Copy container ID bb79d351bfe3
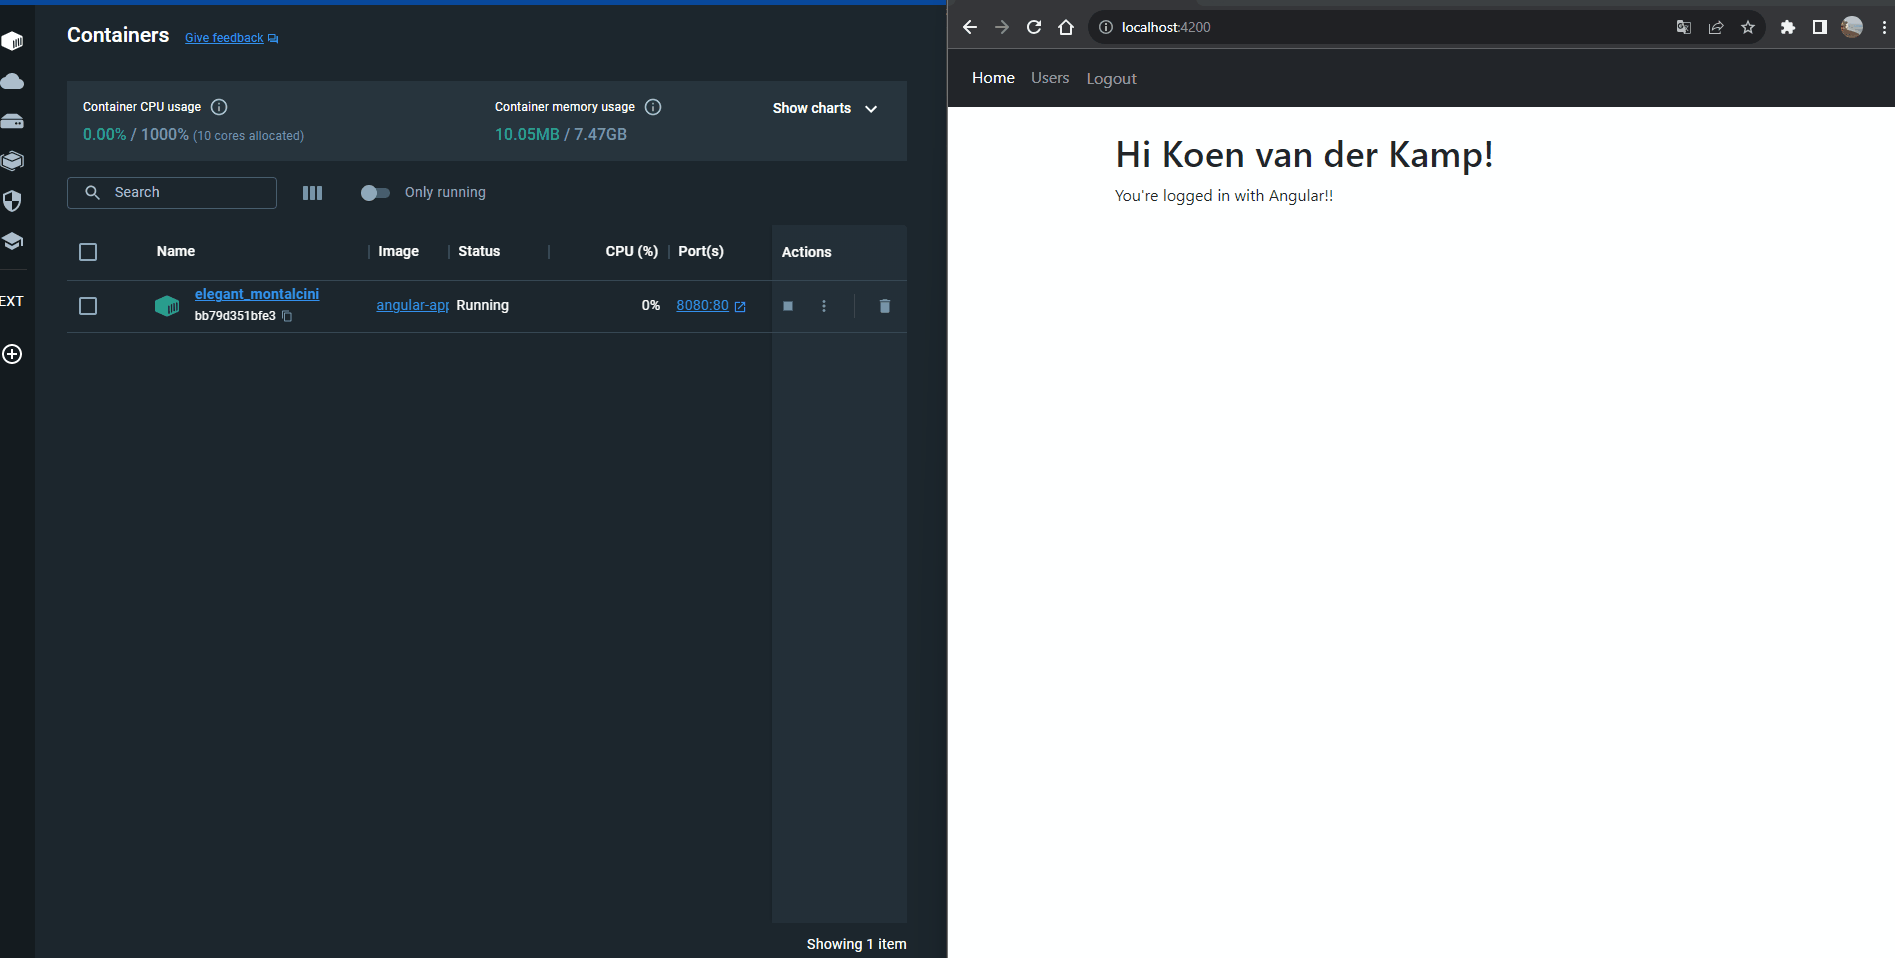Image resolution: width=1895 pixels, height=958 pixels. pos(287,316)
